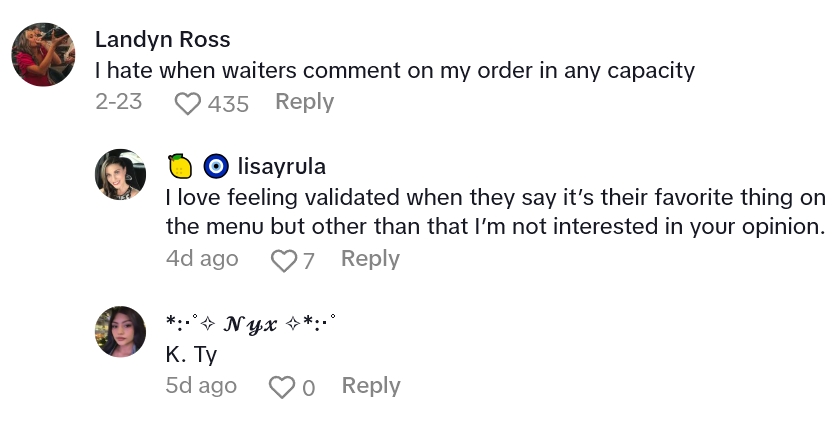This screenshot has height=422, width=836.
Task: Click the lemon emoji beside lisayrula
Action: coord(180,166)
